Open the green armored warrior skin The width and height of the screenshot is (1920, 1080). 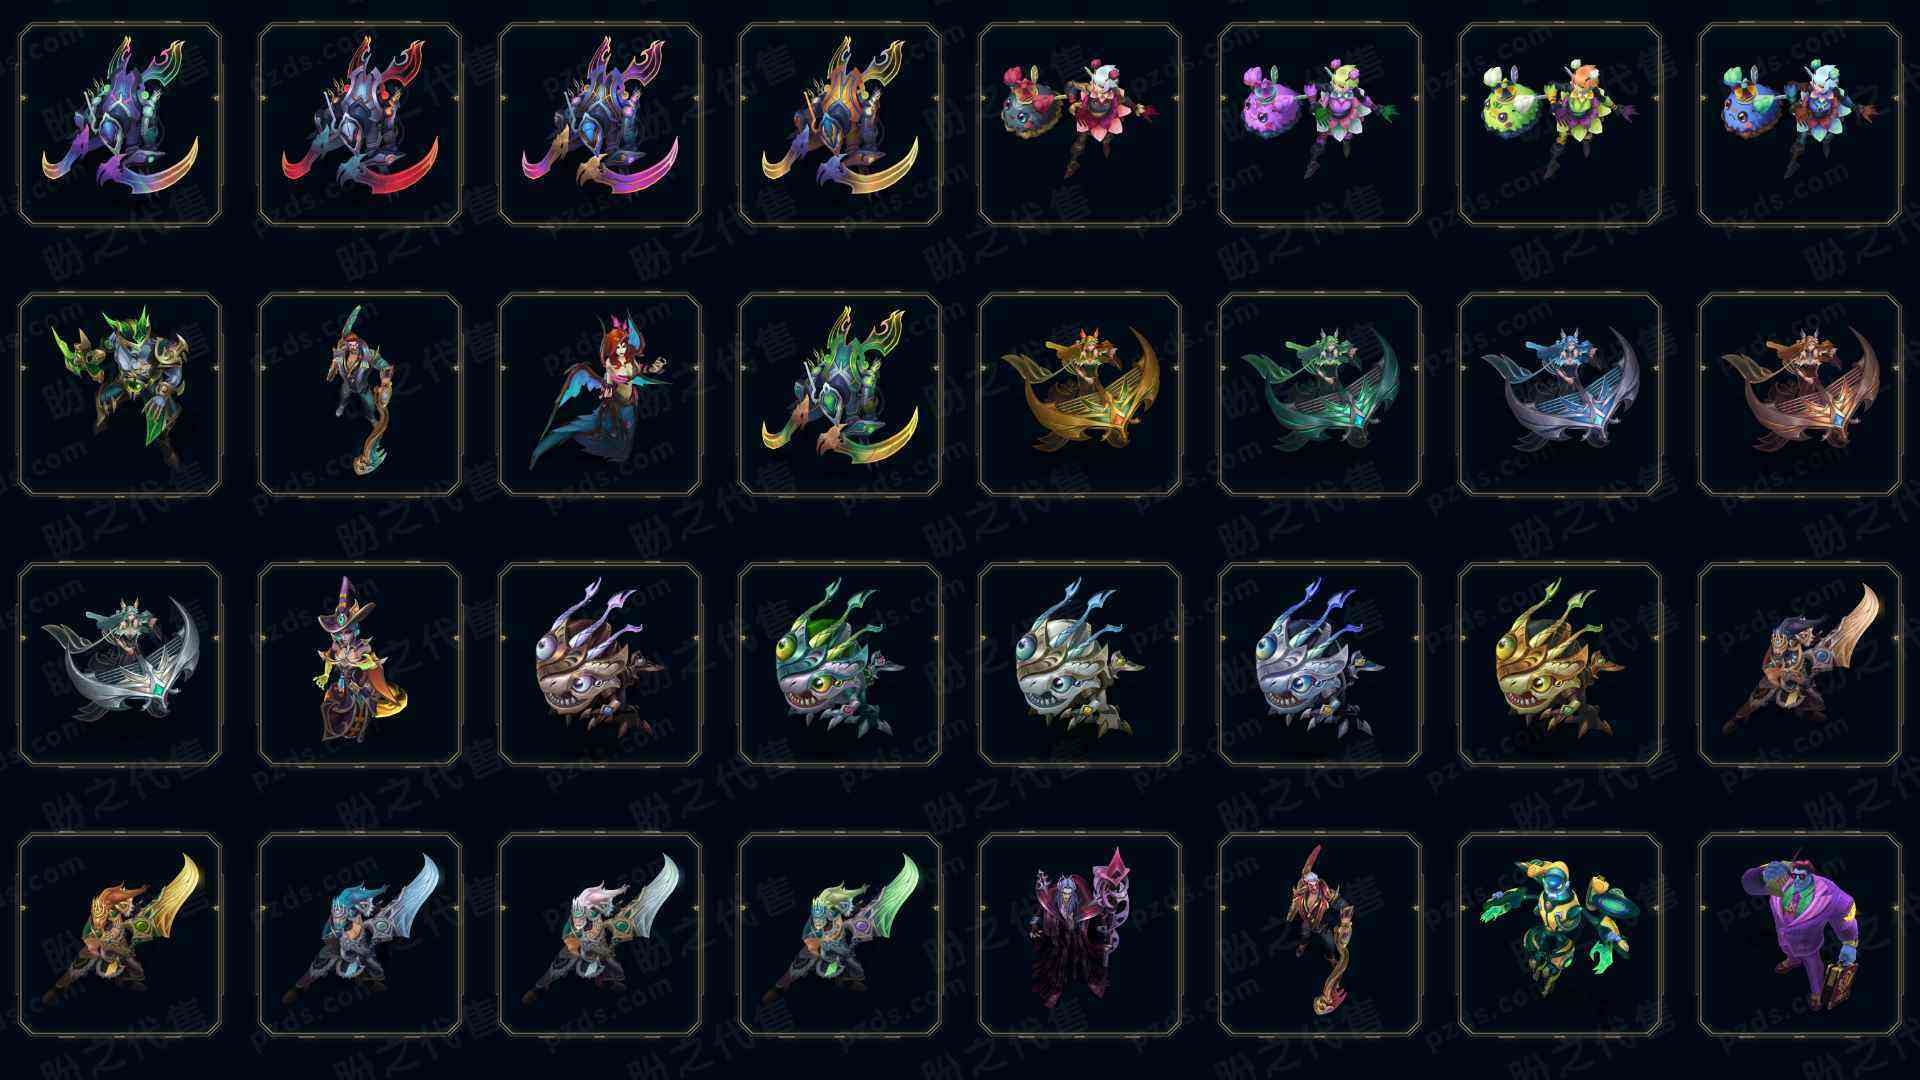coord(120,394)
